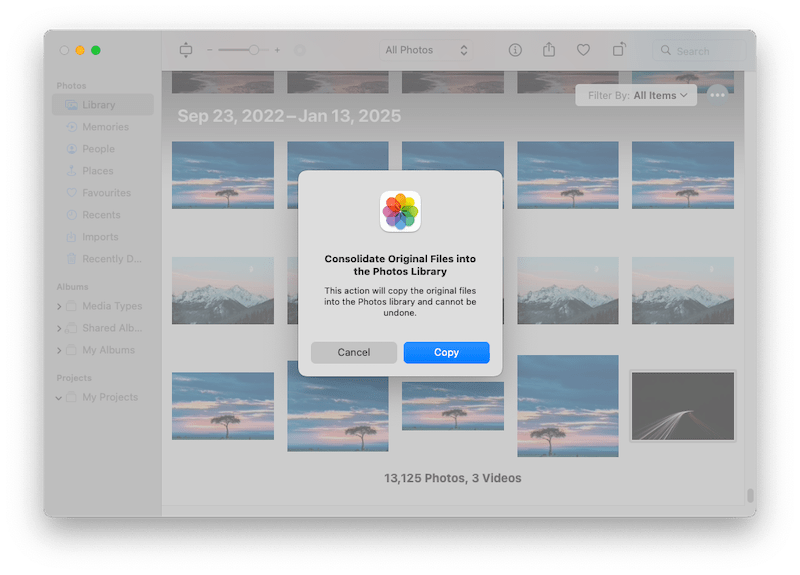Click the Share icon in toolbar

click(548, 50)
